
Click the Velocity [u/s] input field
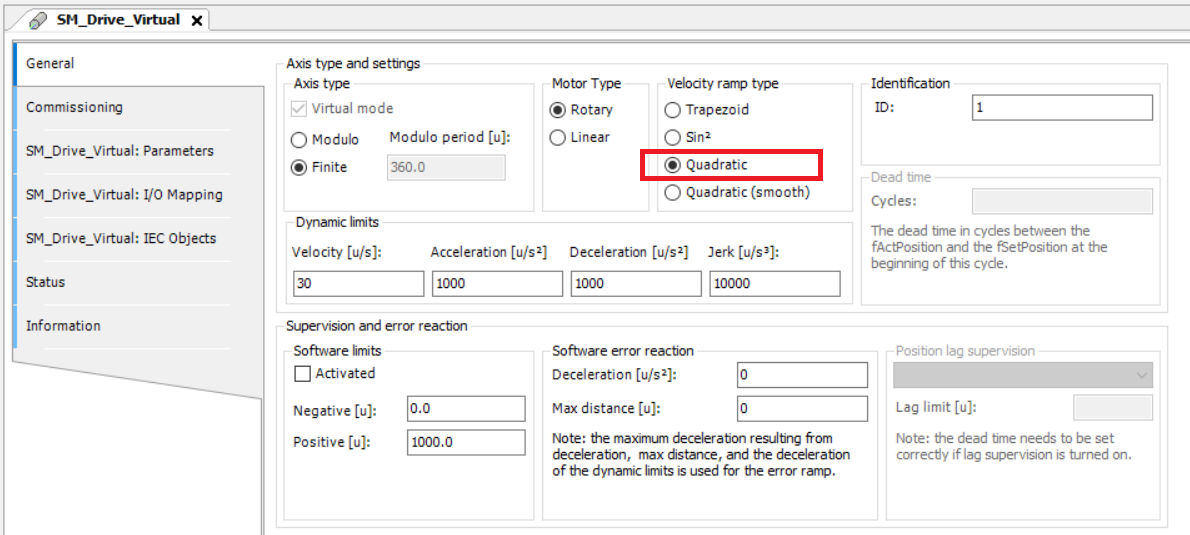coord(358,284)
